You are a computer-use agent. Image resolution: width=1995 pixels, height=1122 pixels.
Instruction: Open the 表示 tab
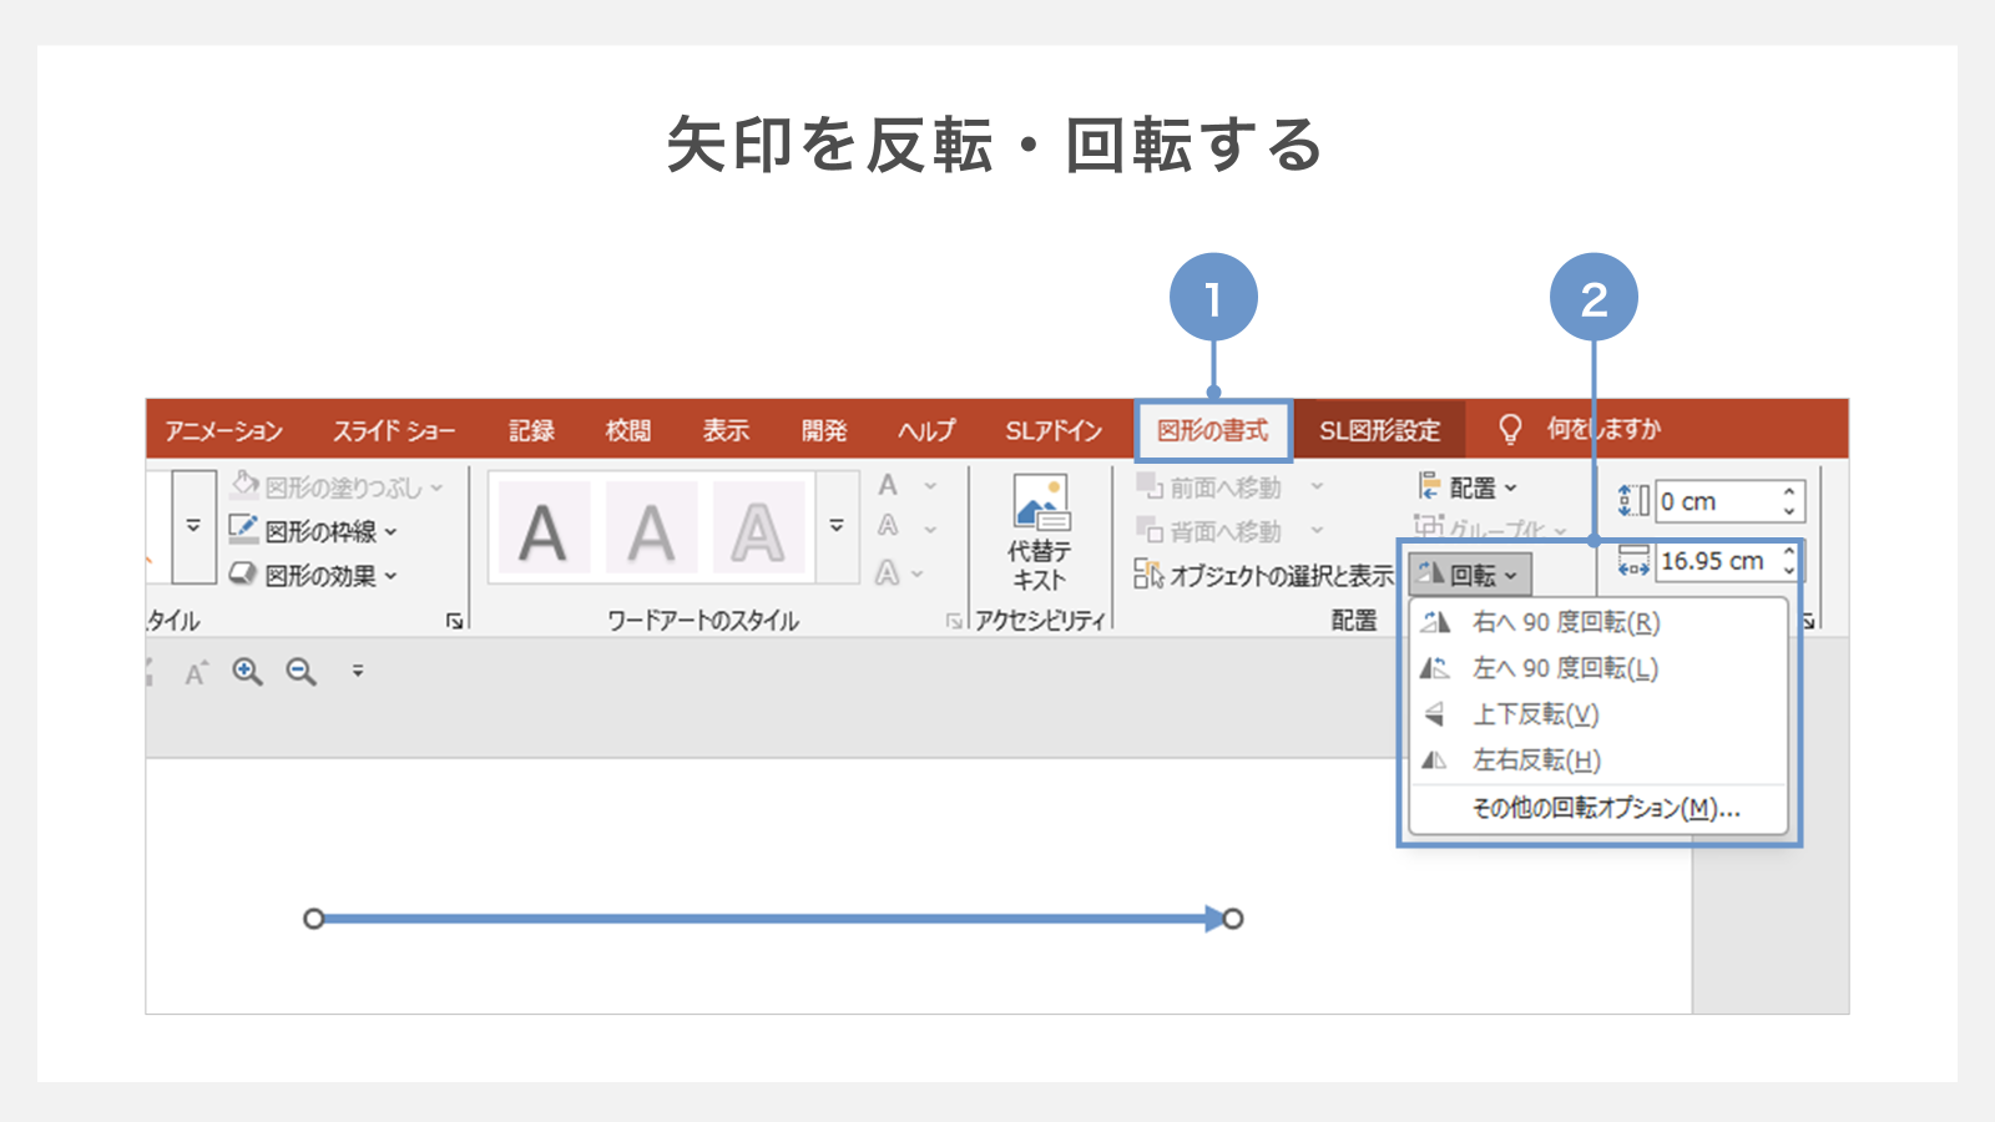[725, 431]
